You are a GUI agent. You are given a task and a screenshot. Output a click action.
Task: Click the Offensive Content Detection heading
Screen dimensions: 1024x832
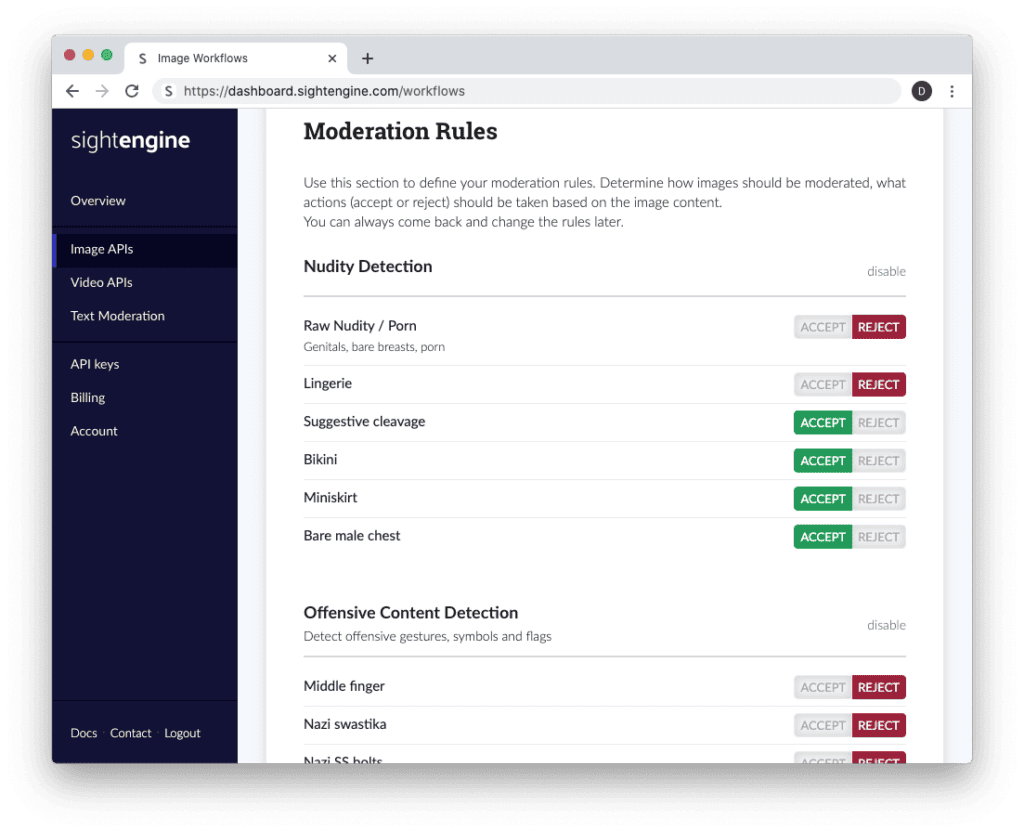pyautogui.click(x=411, y=613)
